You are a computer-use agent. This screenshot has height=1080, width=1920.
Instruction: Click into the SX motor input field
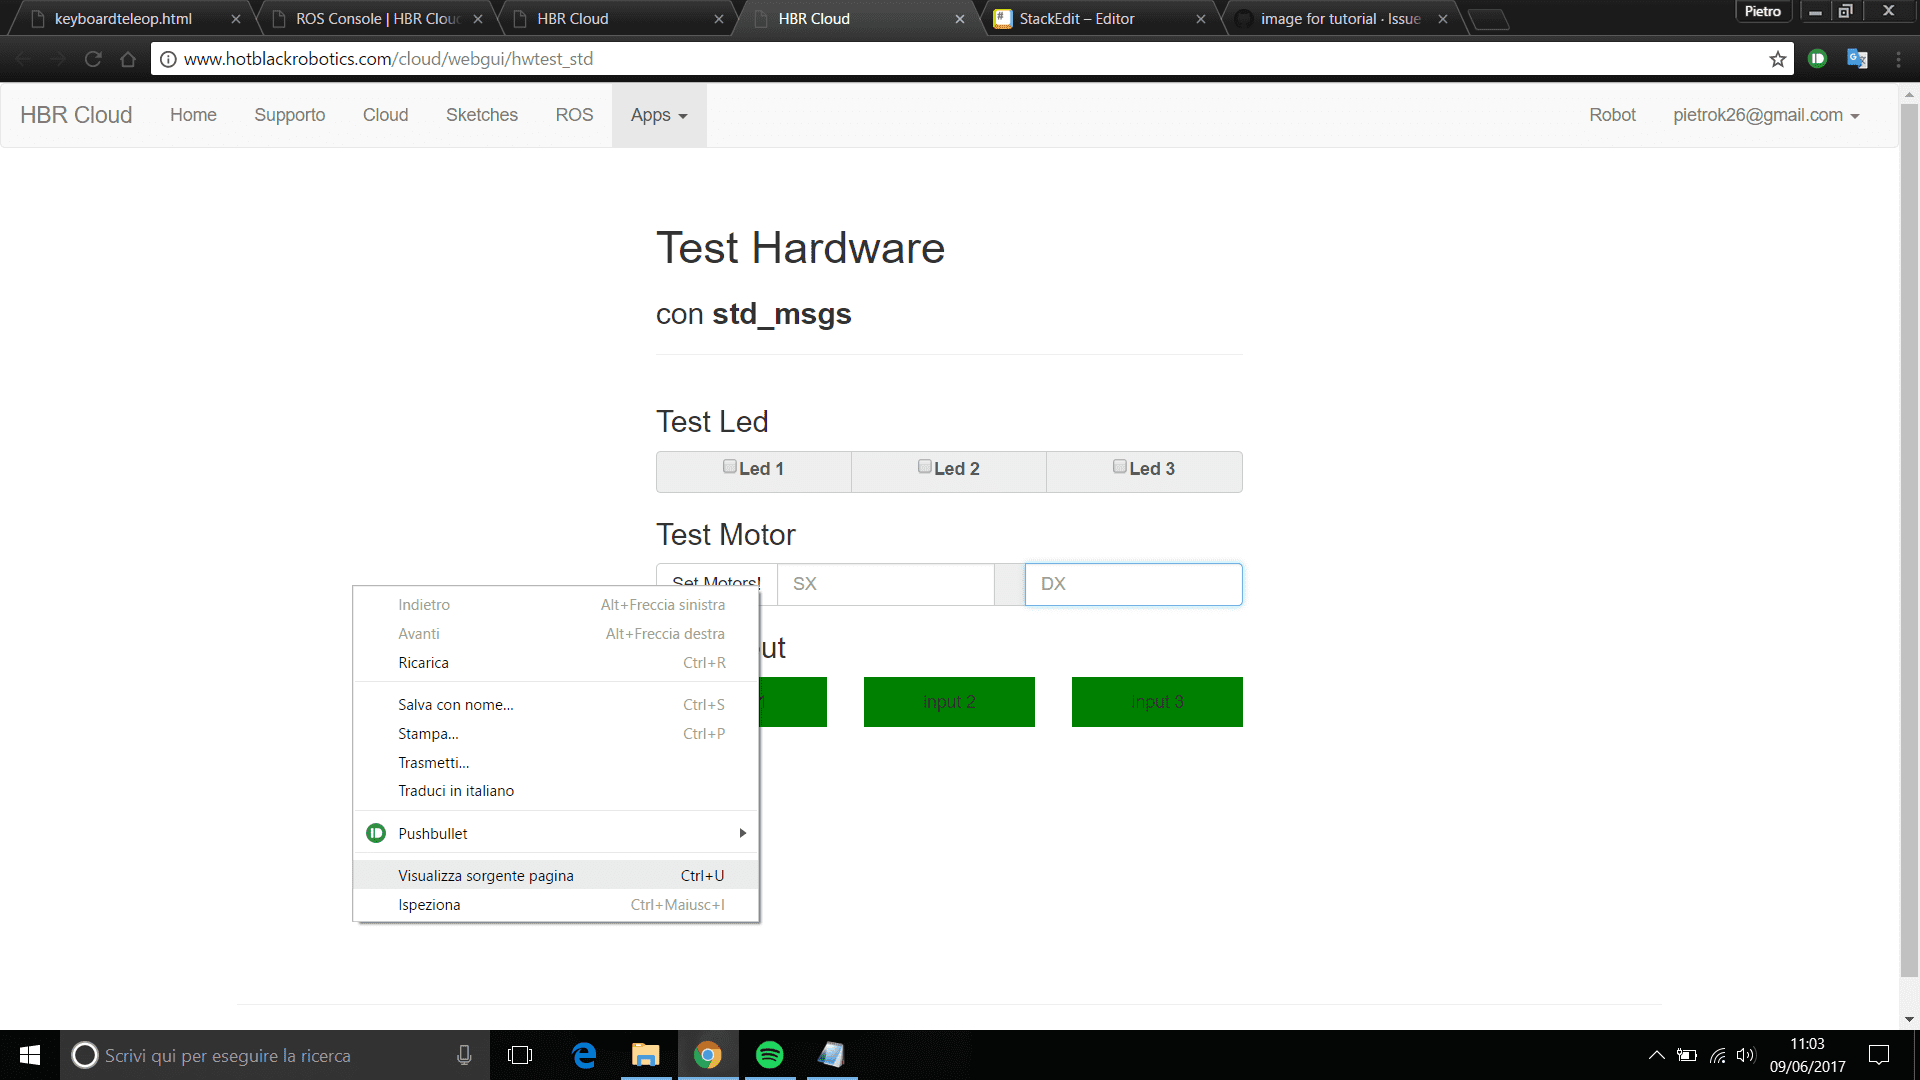click(x=885, y=584)
